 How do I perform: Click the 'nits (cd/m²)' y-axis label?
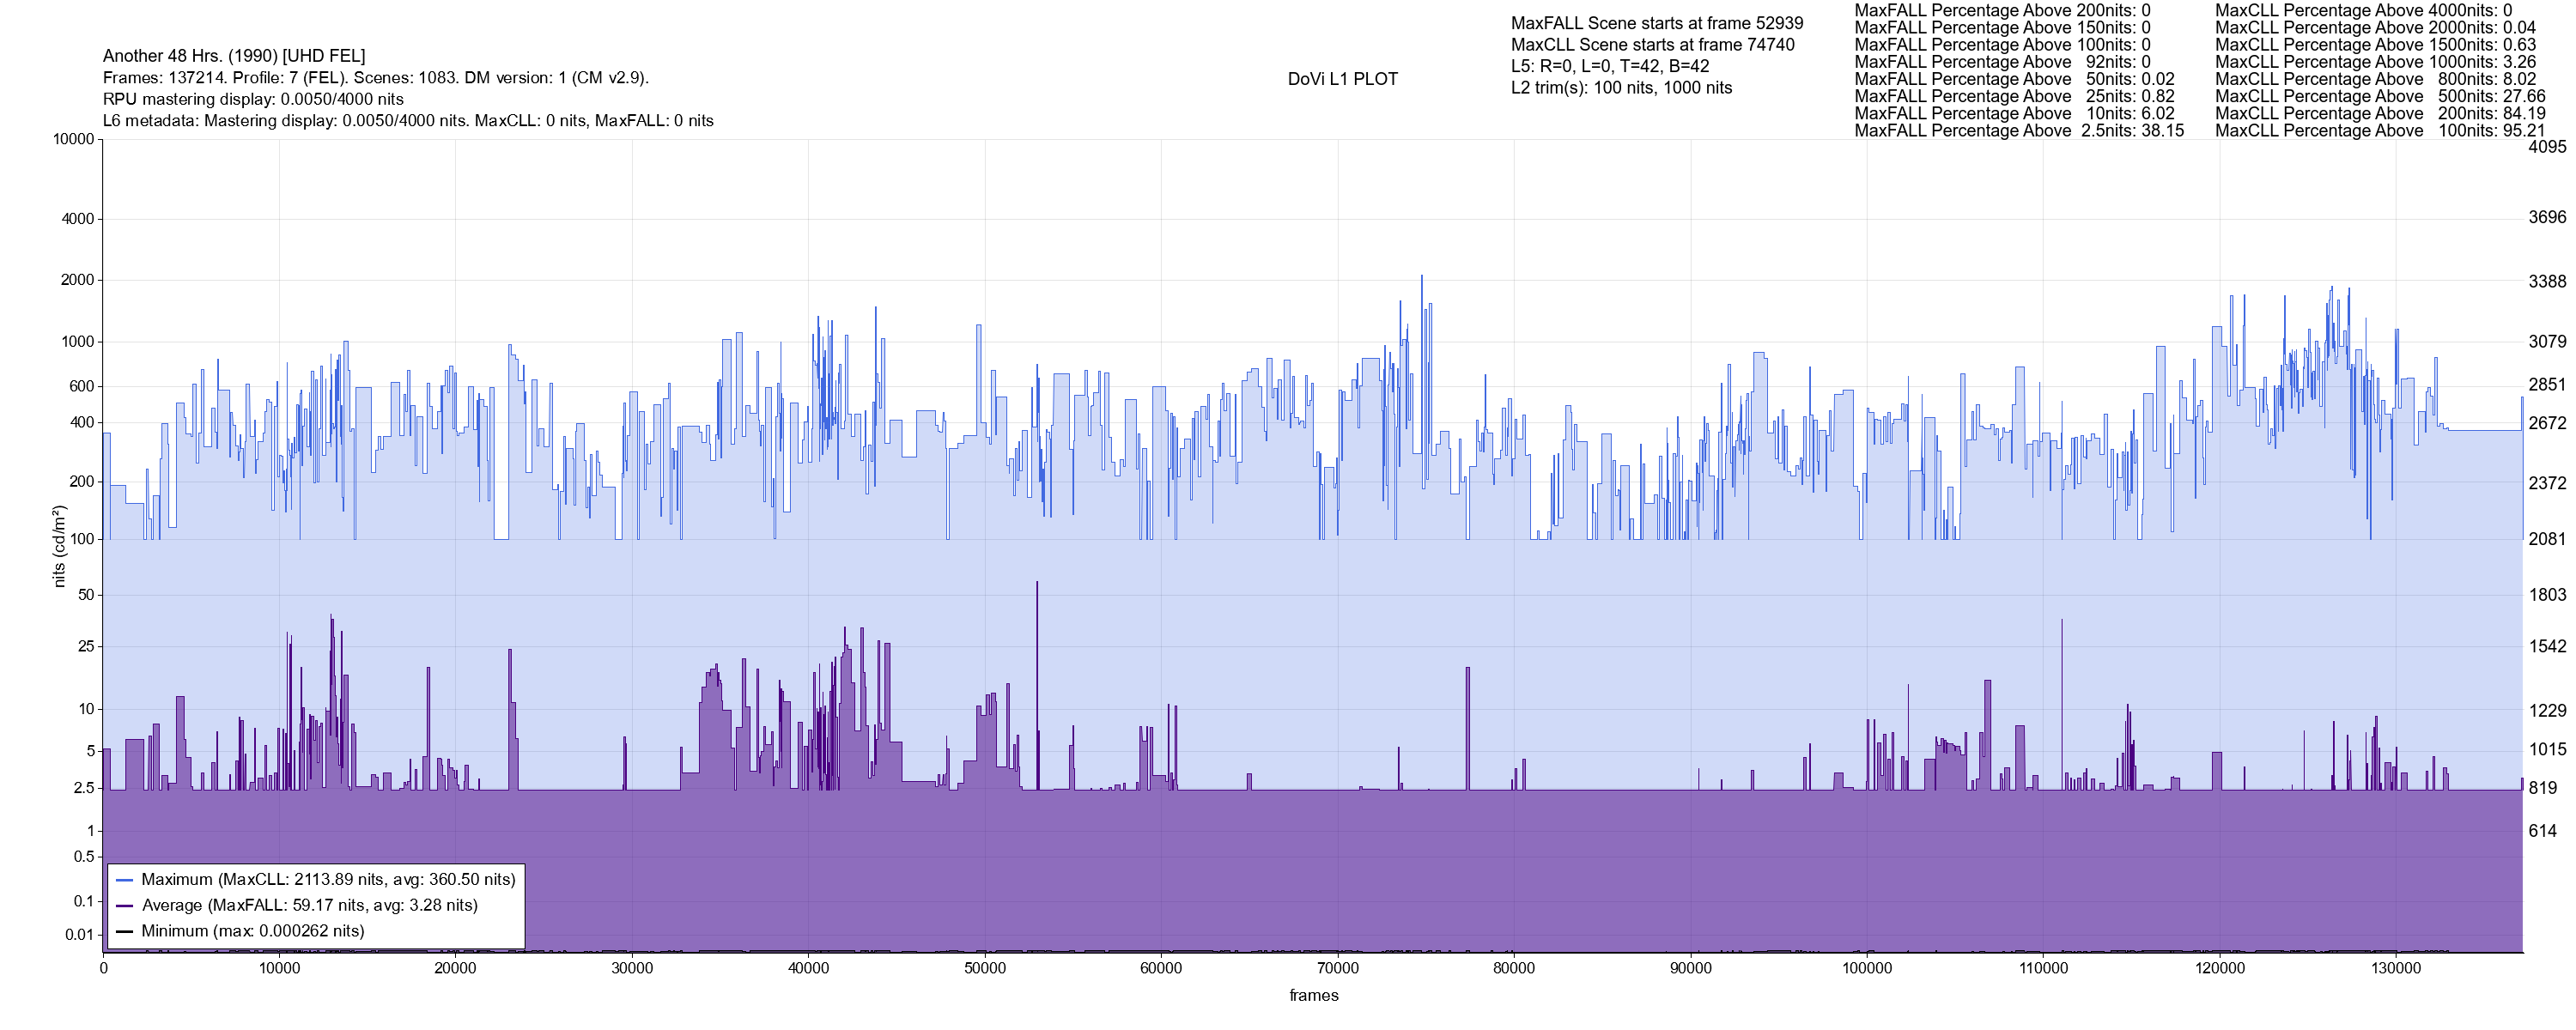coord(59,546)
